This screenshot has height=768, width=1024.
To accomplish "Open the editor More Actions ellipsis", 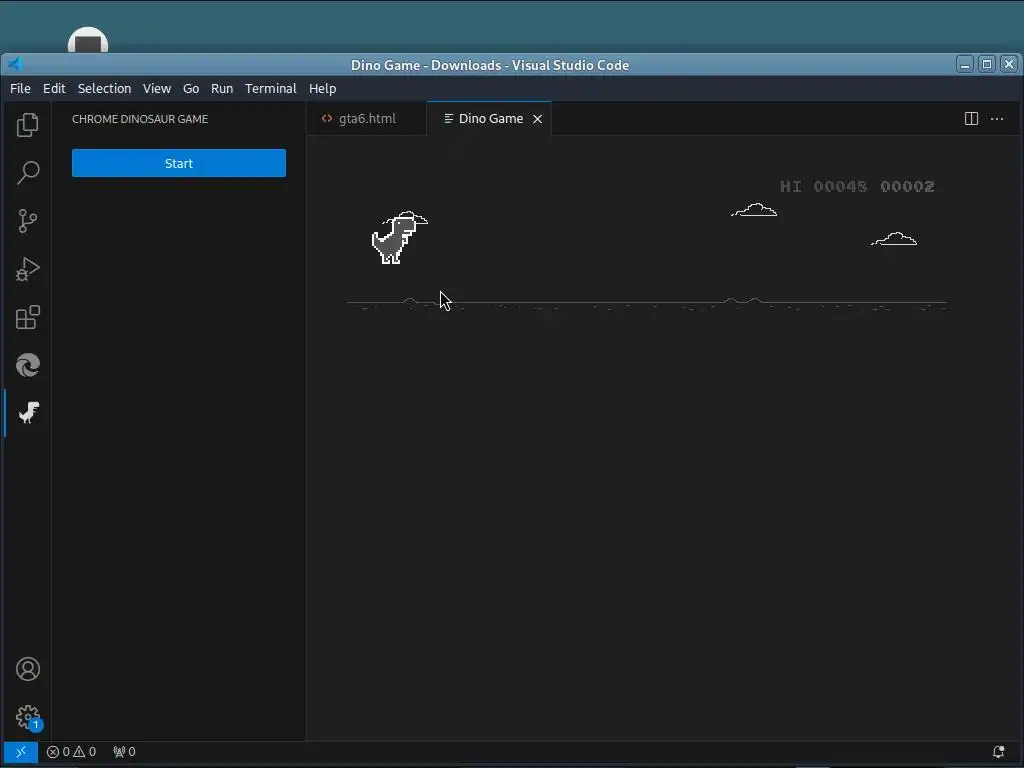I will 997,119.
